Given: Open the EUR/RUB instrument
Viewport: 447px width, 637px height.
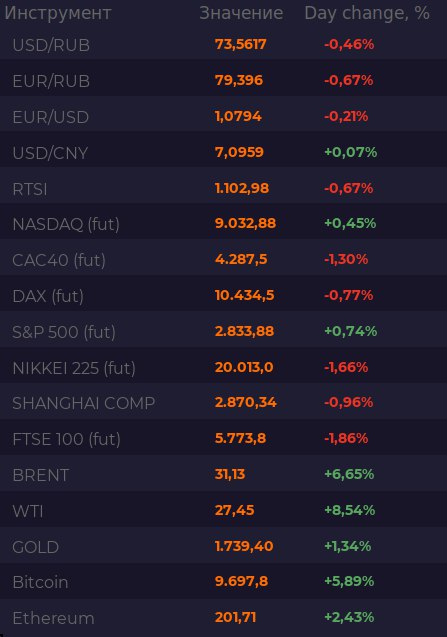Looking at the screenshot, I should (x=224, y=80).
